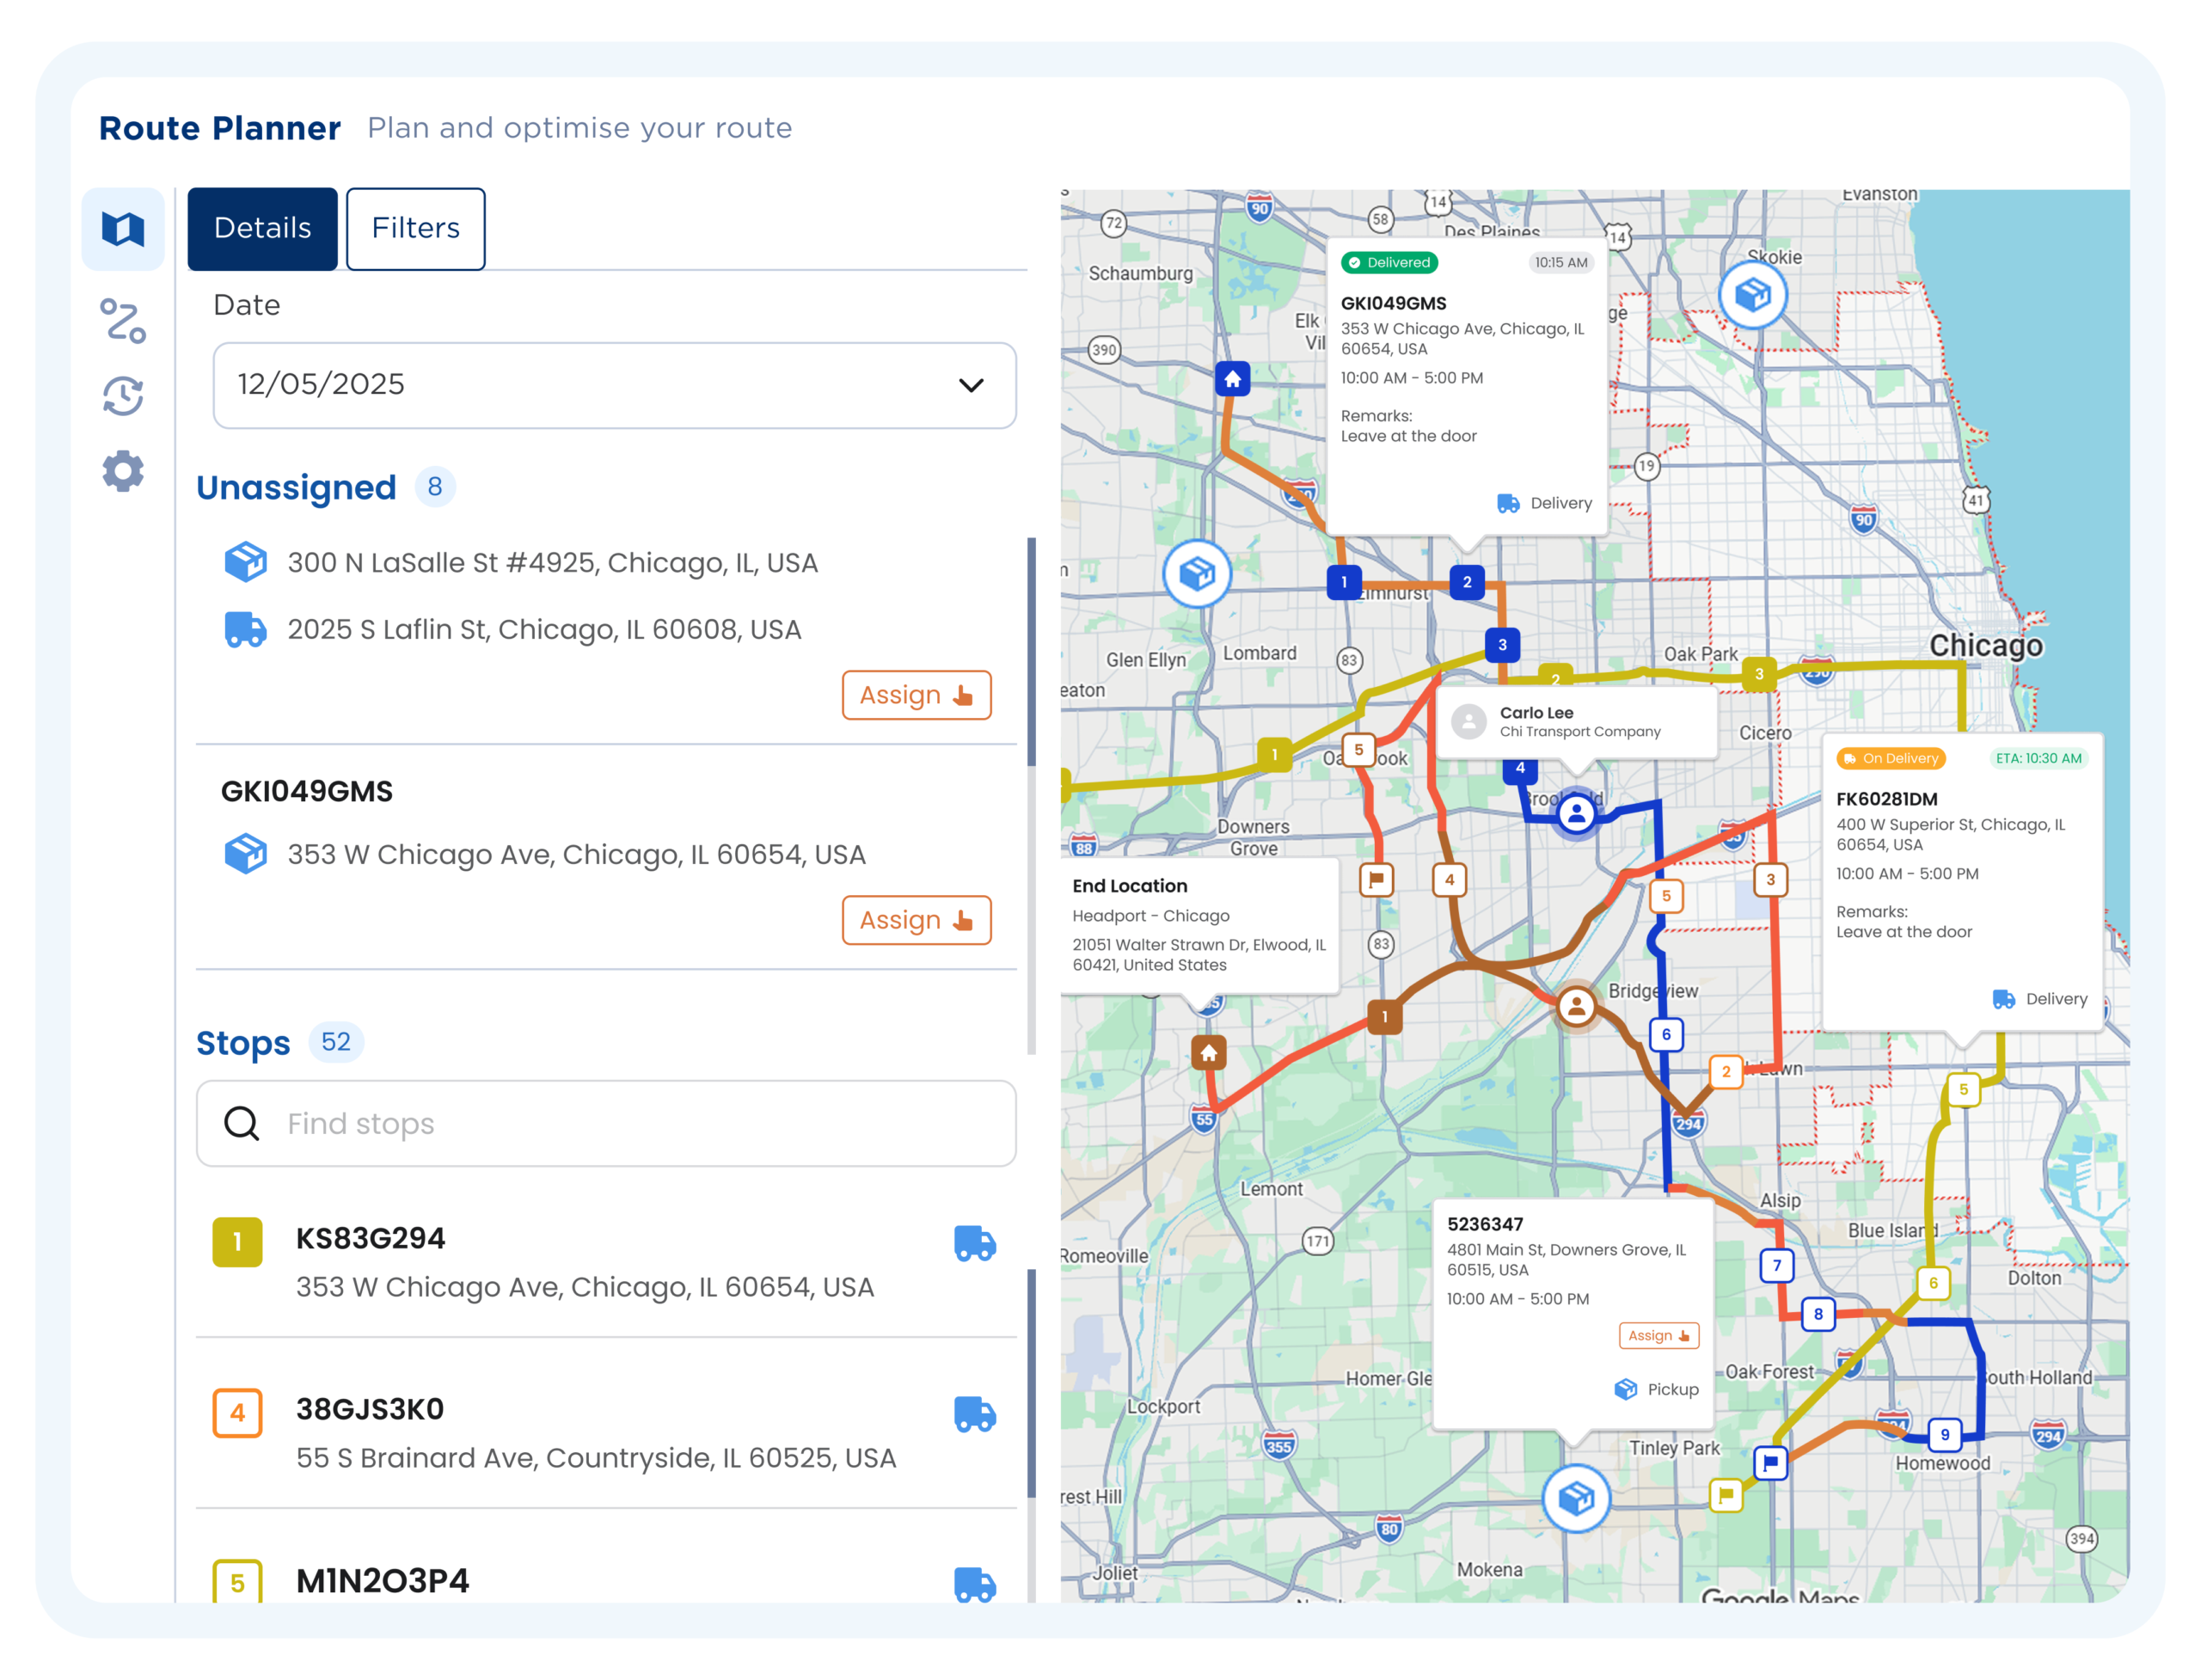Click ETA: 10:30 AM label on popup
The height and width of the screenshot is (1680, 2201).
pos(2039,759)
